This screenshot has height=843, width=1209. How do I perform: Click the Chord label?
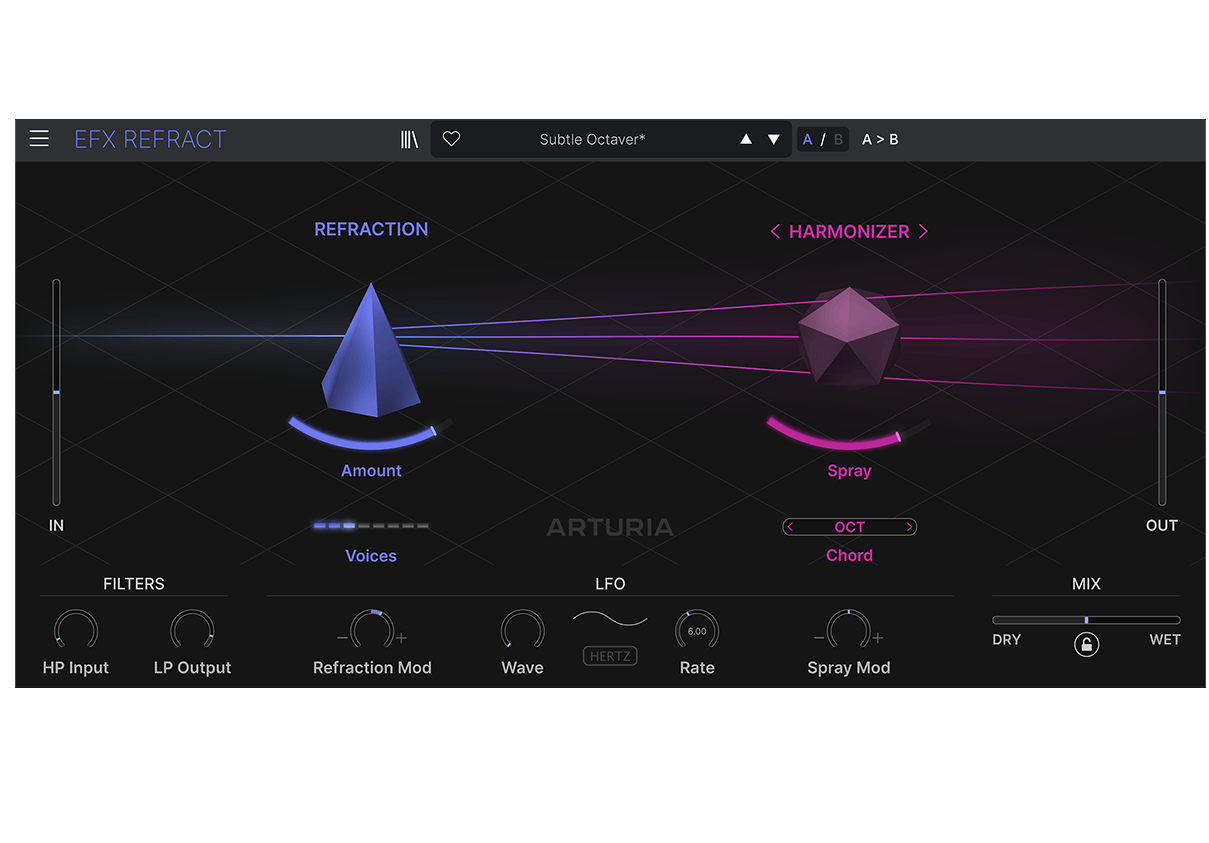849,555
